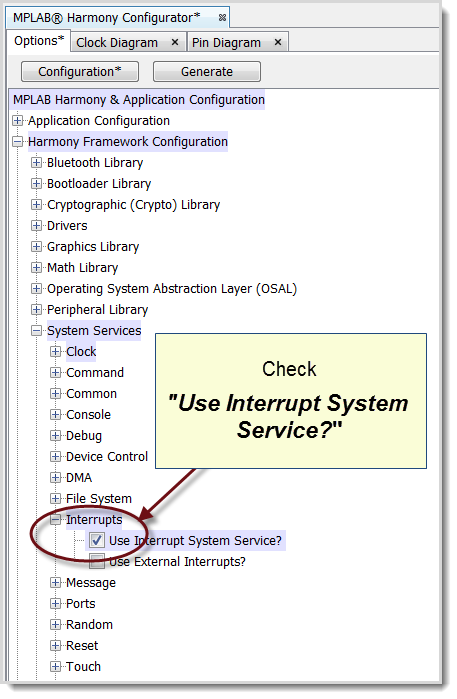Select Message label in tree
Screen dimensions: 457x699
91,583
